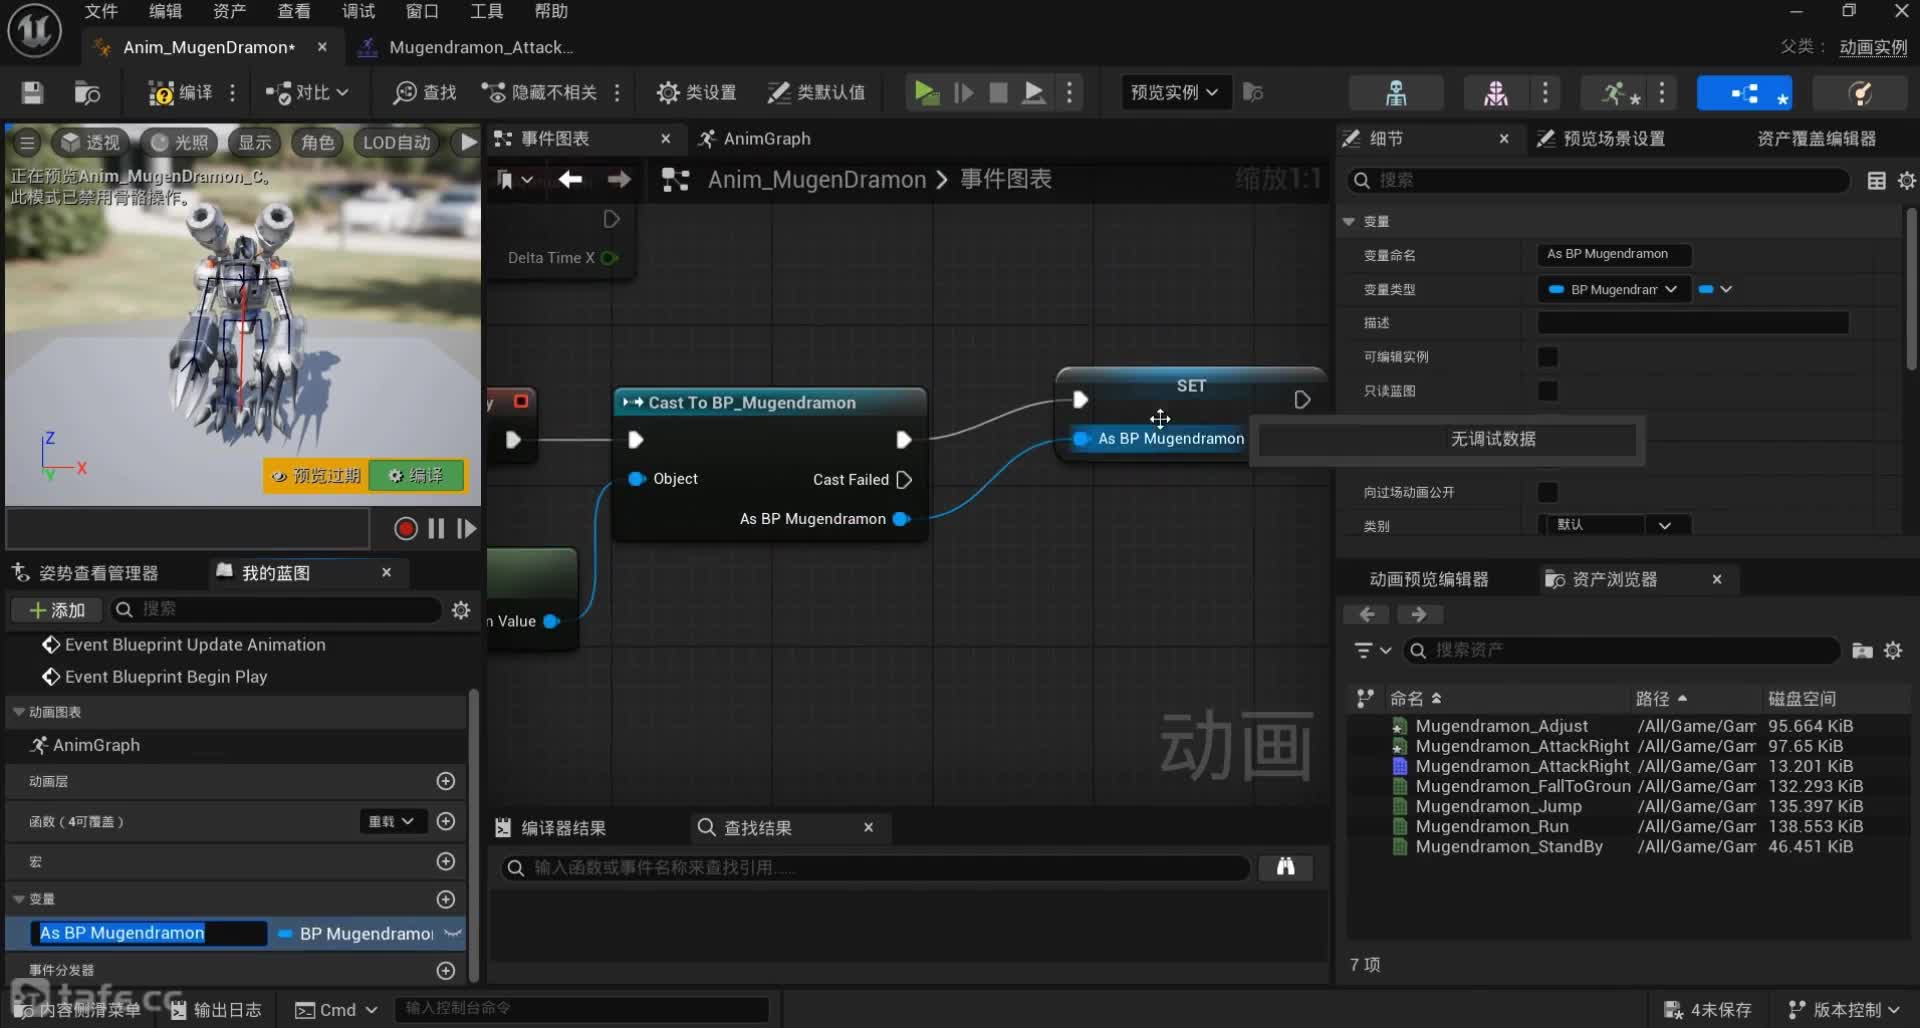Enable the 只读蓝图 checkbox
This screenshot has width=1920, height=1028.
pos(1547,391)
